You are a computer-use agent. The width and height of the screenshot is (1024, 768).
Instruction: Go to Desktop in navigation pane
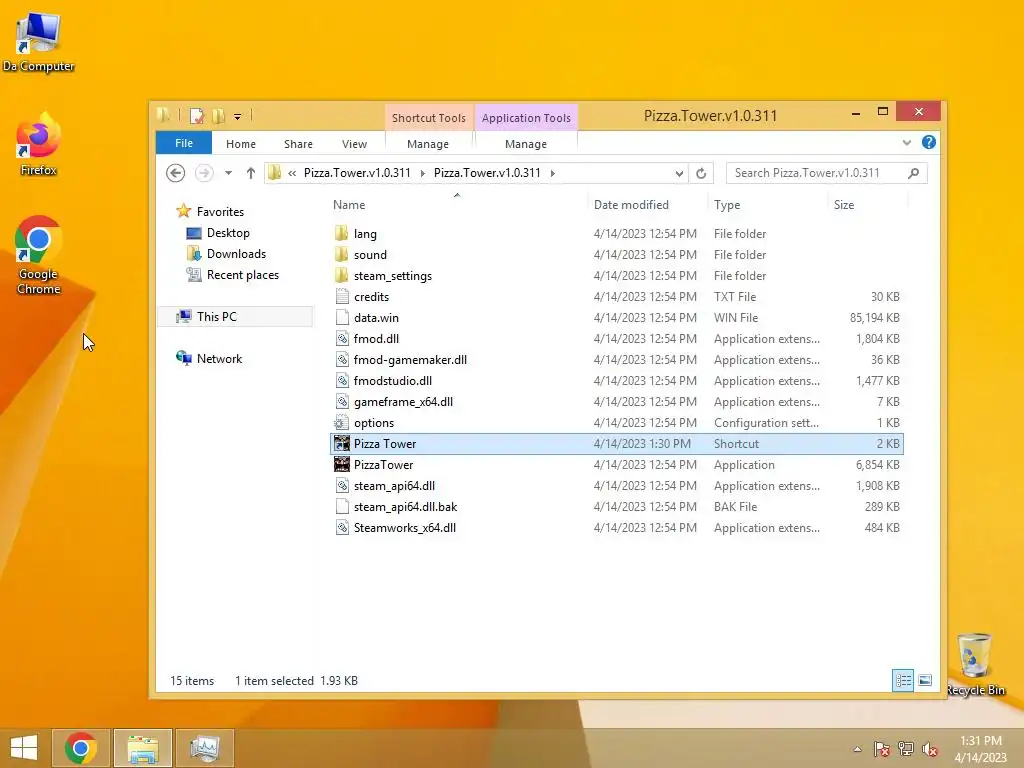pos(228,232)
